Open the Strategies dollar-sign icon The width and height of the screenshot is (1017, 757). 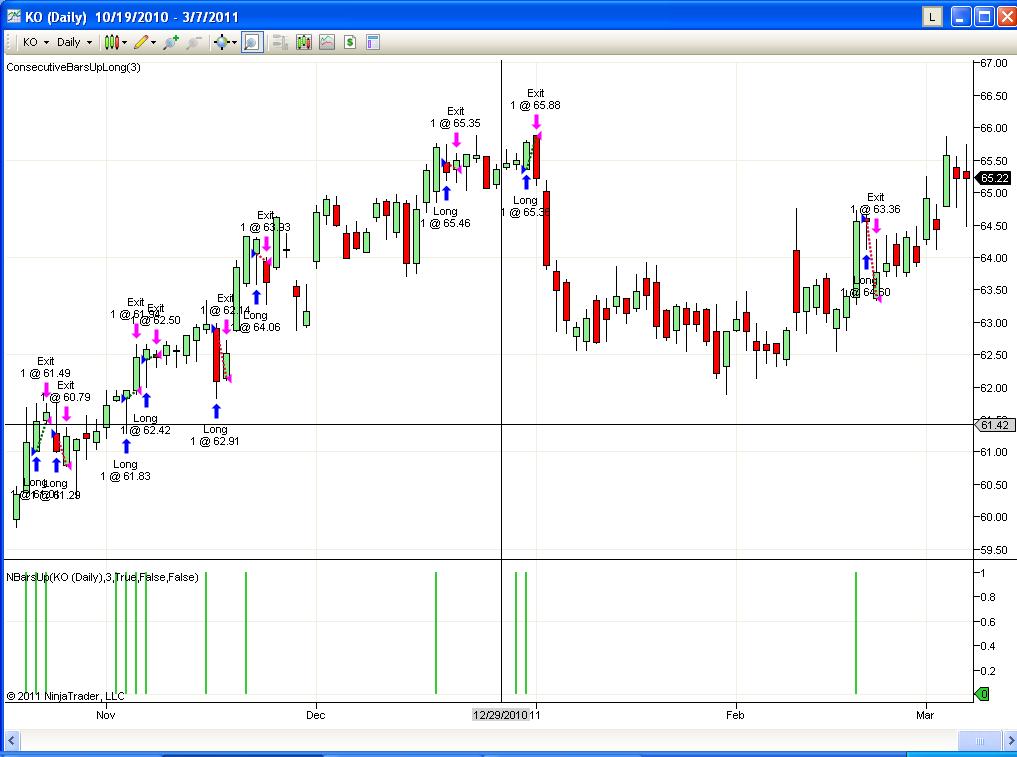pyautogui.click(x=350, y=42)
